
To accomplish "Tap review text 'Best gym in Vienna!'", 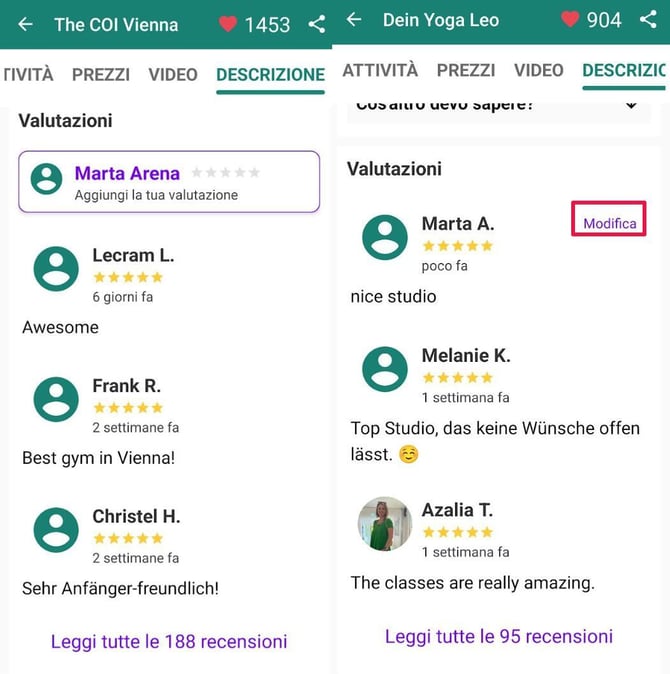I will [98, 458].
